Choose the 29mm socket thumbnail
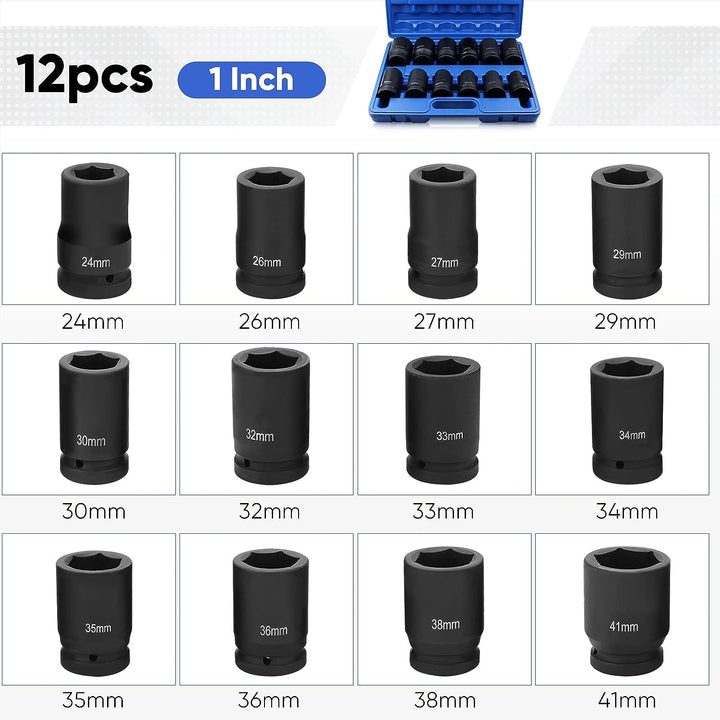 click(622, 229)
